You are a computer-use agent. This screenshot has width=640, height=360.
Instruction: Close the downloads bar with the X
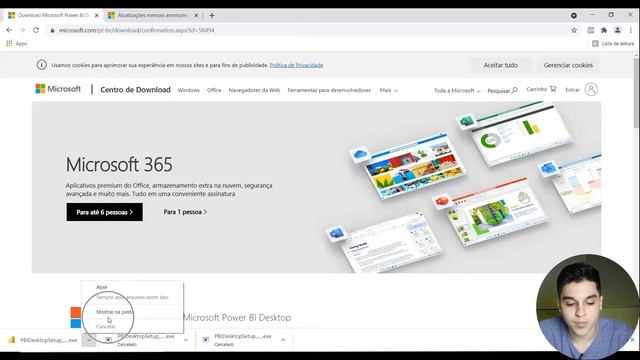coord(632,340)
